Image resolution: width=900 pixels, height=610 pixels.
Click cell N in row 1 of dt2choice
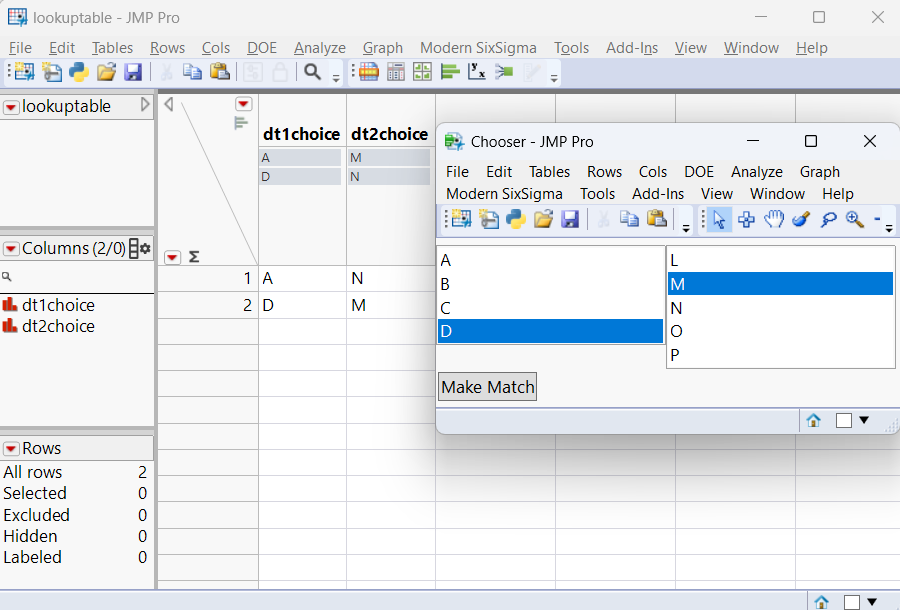click(390, 278)
